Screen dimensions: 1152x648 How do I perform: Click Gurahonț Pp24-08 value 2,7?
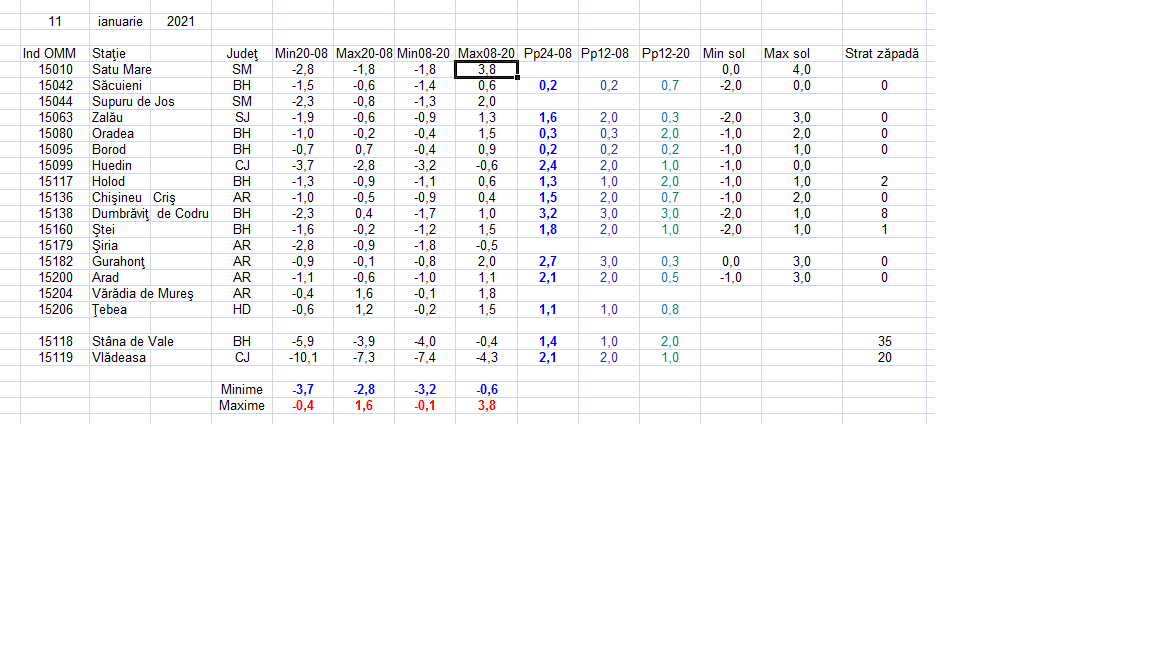[547, 262]
